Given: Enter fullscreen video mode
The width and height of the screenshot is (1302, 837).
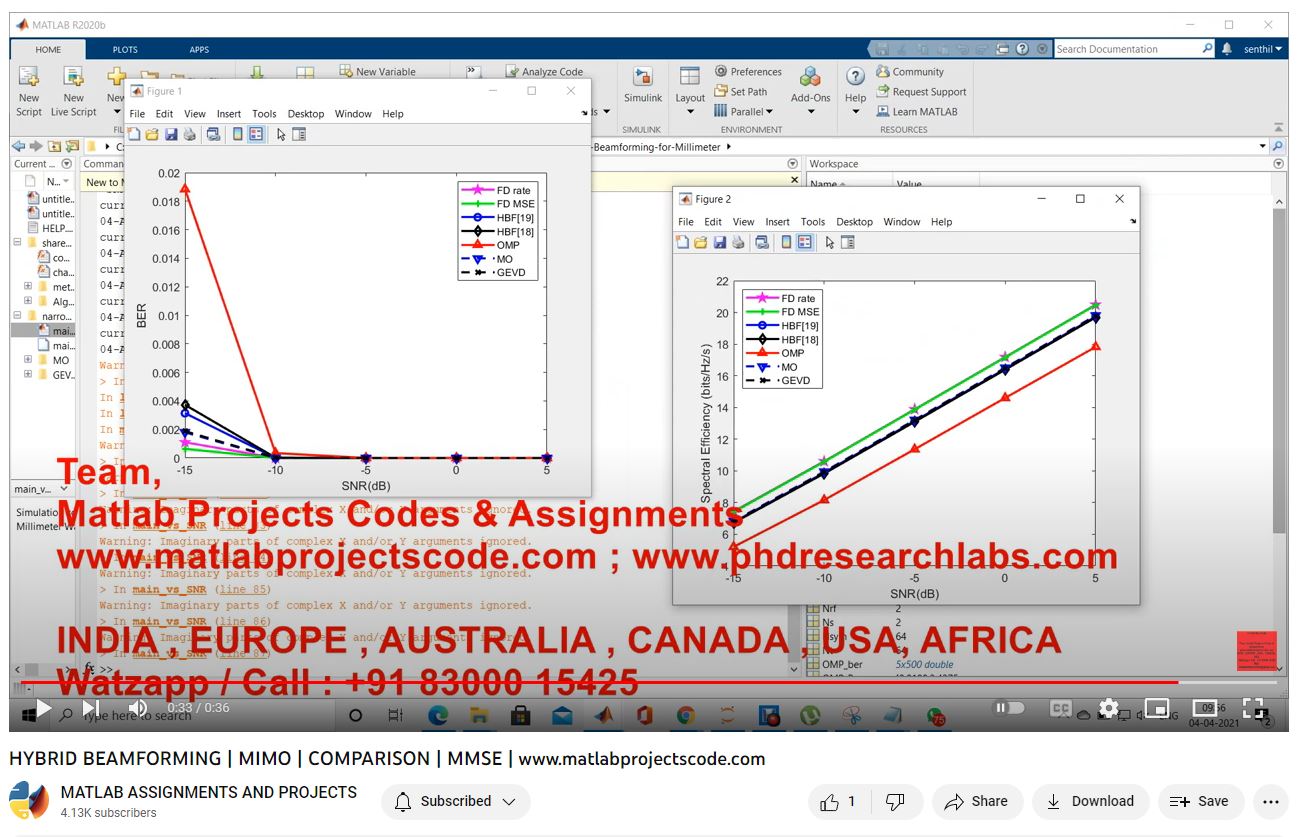Looking at the screenshot, I should 1254,708.
